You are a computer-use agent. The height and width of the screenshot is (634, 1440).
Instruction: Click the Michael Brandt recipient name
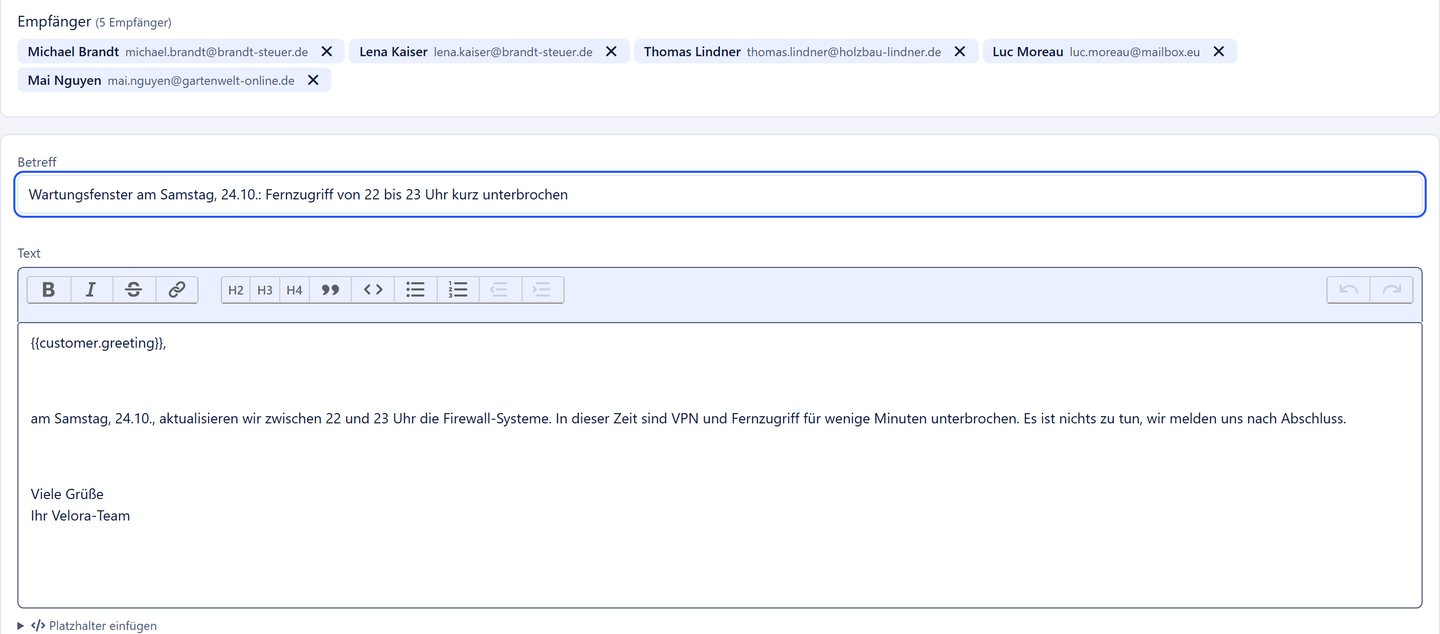[73, 51]
